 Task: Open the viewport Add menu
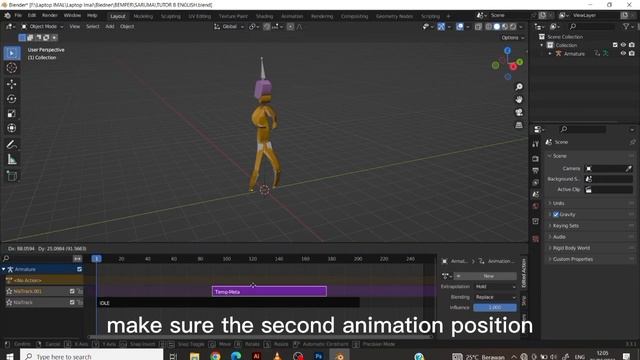pyautogui.click(x=110, y=27)
